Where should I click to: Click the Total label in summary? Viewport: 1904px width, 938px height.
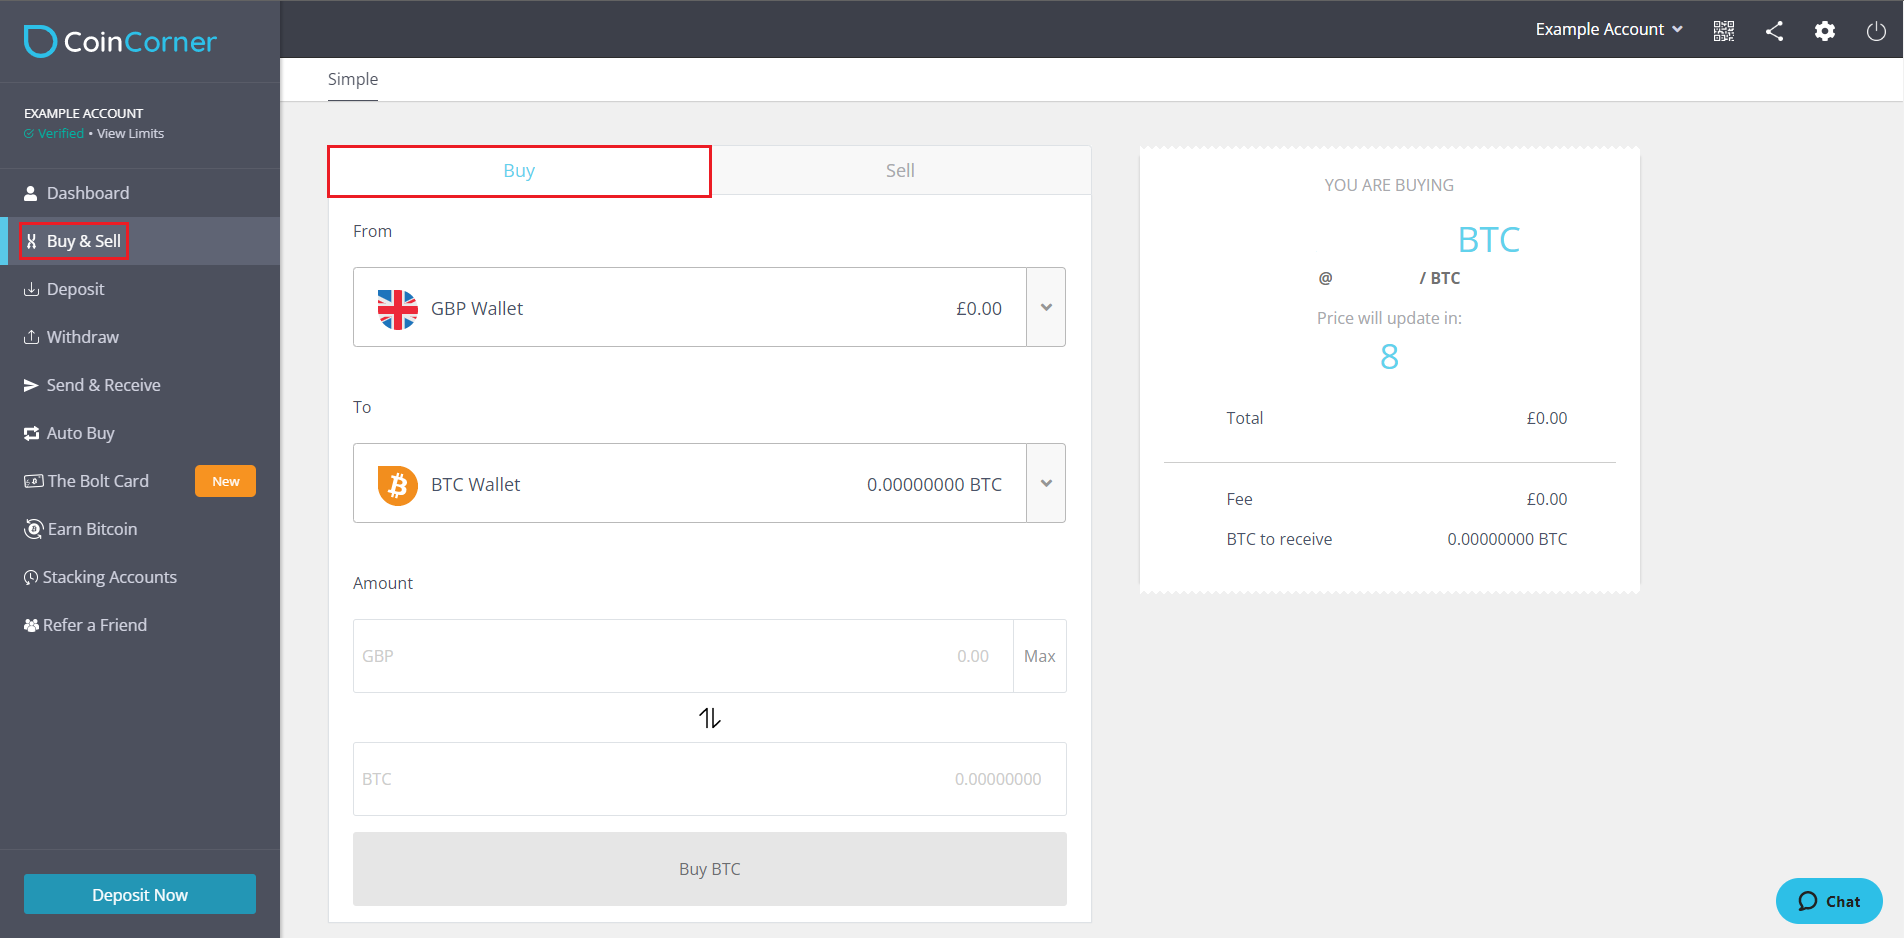[x=1244, y=418]
